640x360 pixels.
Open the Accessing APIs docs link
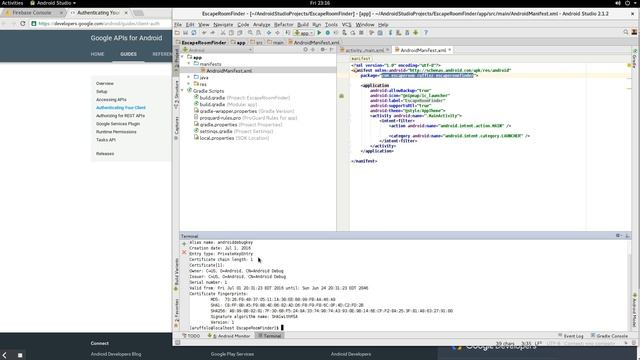click(111, 100)
